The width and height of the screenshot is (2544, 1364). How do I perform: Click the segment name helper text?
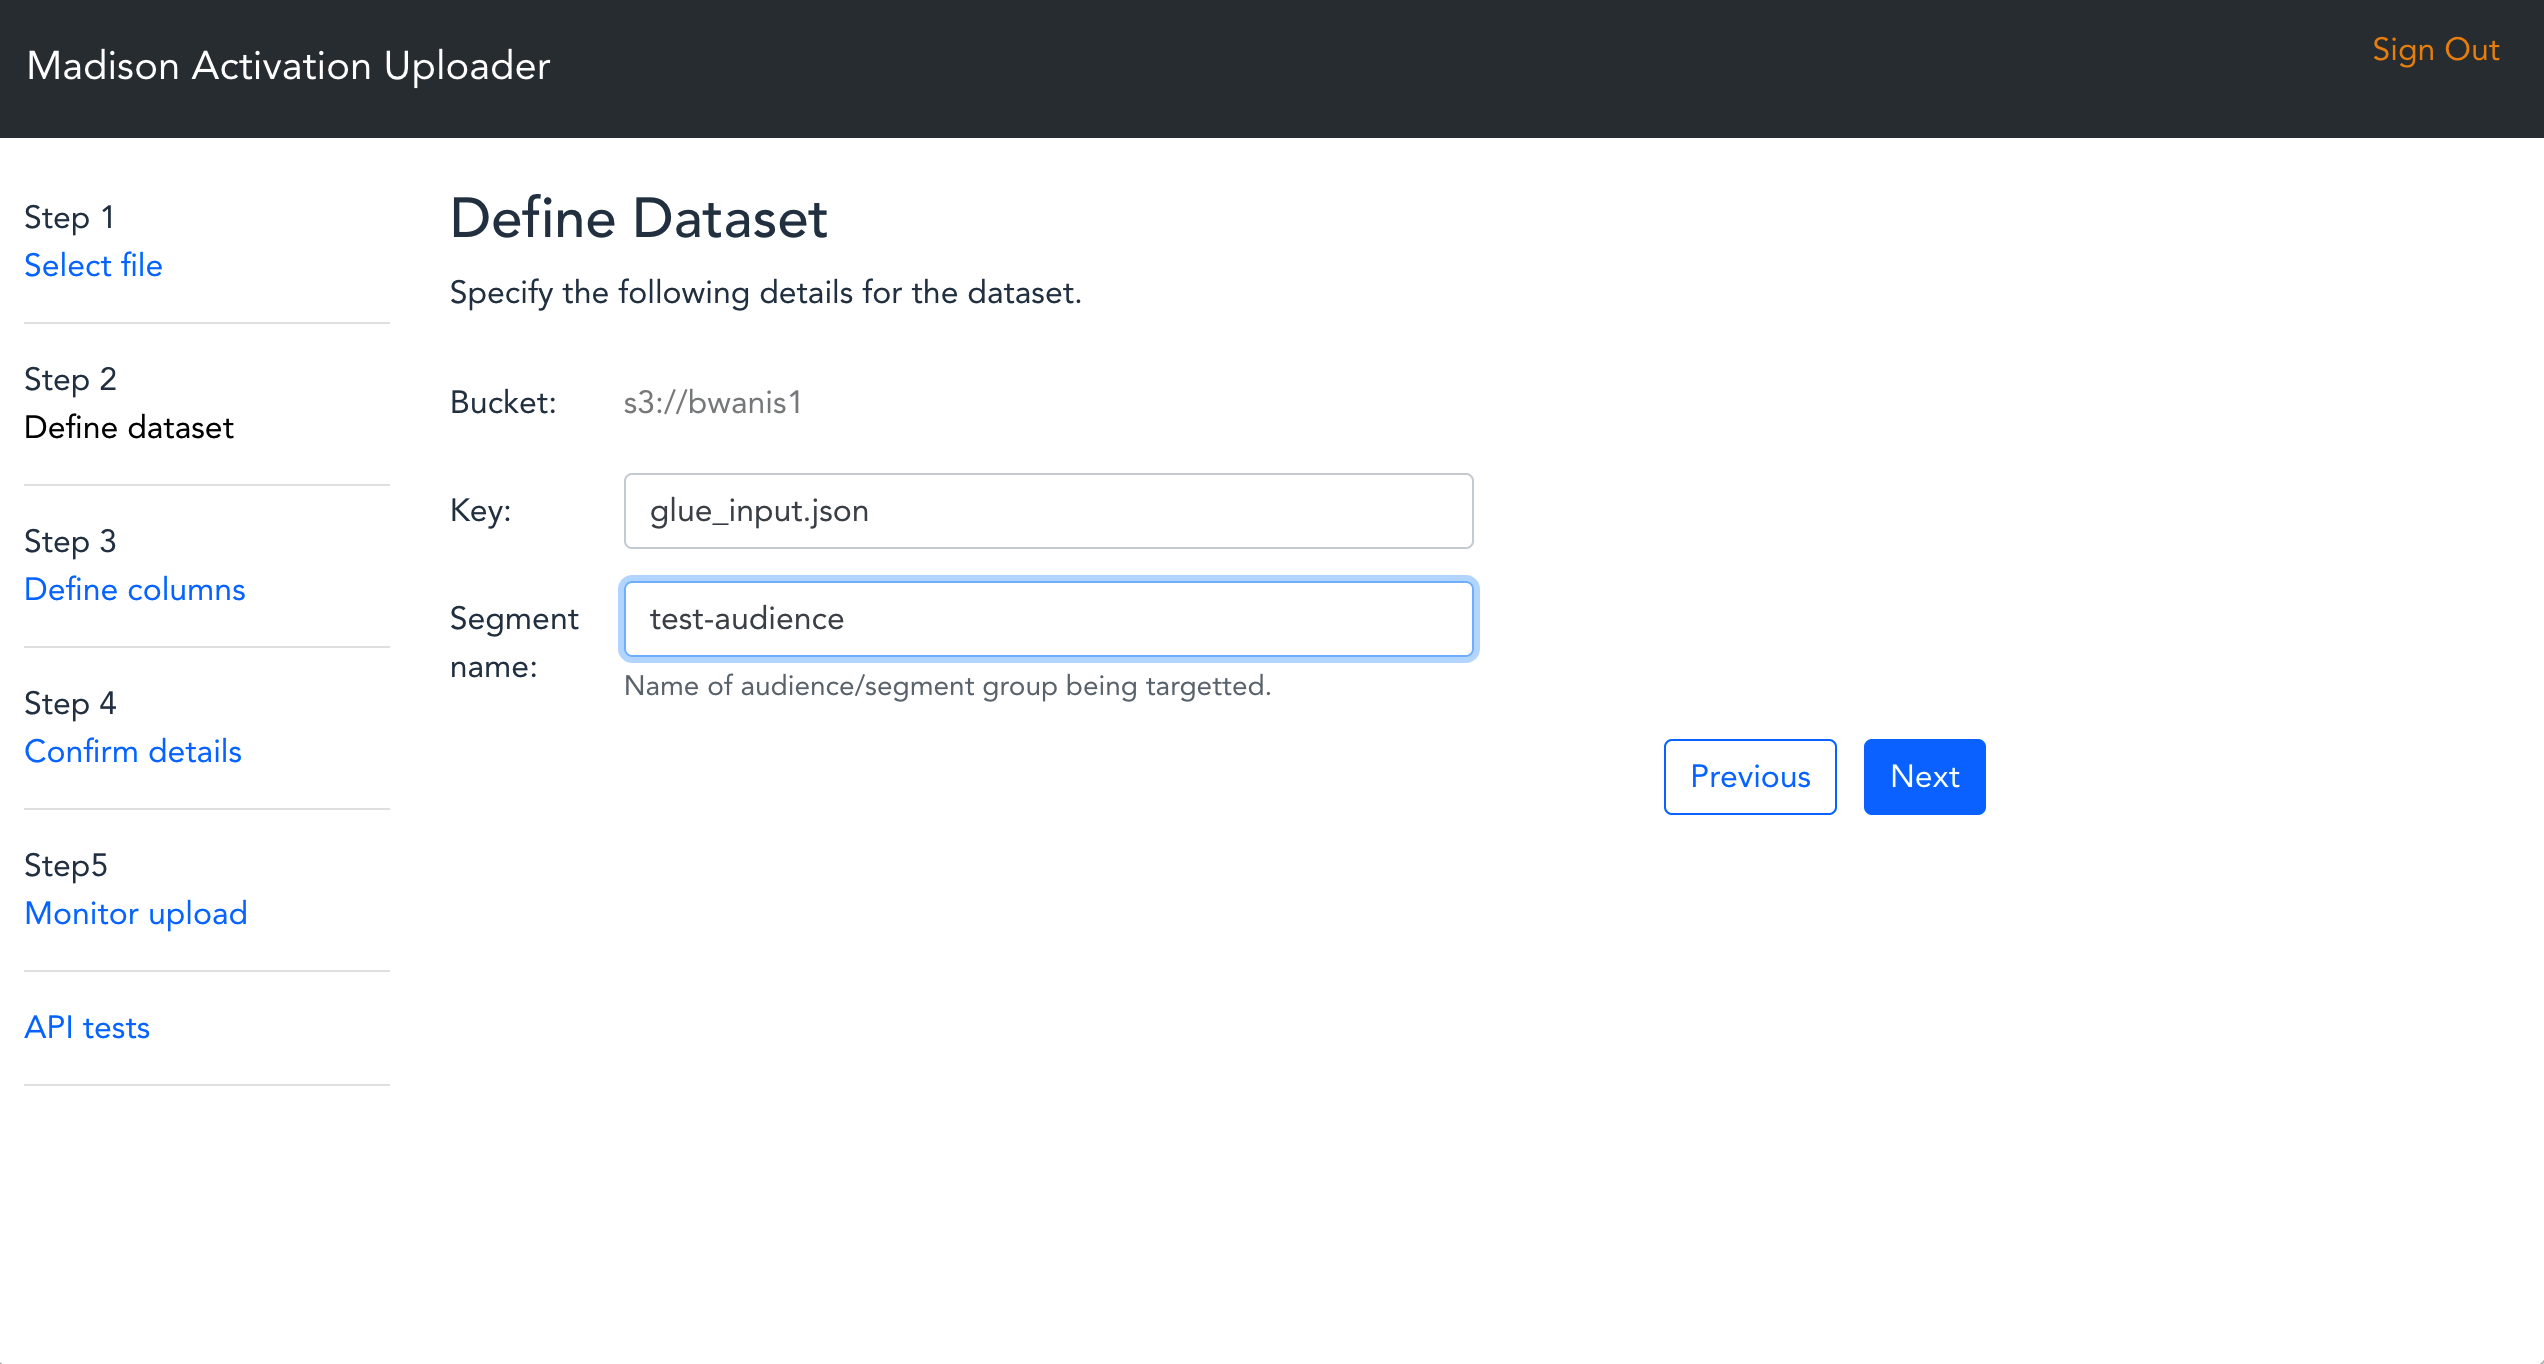[946, 686]
